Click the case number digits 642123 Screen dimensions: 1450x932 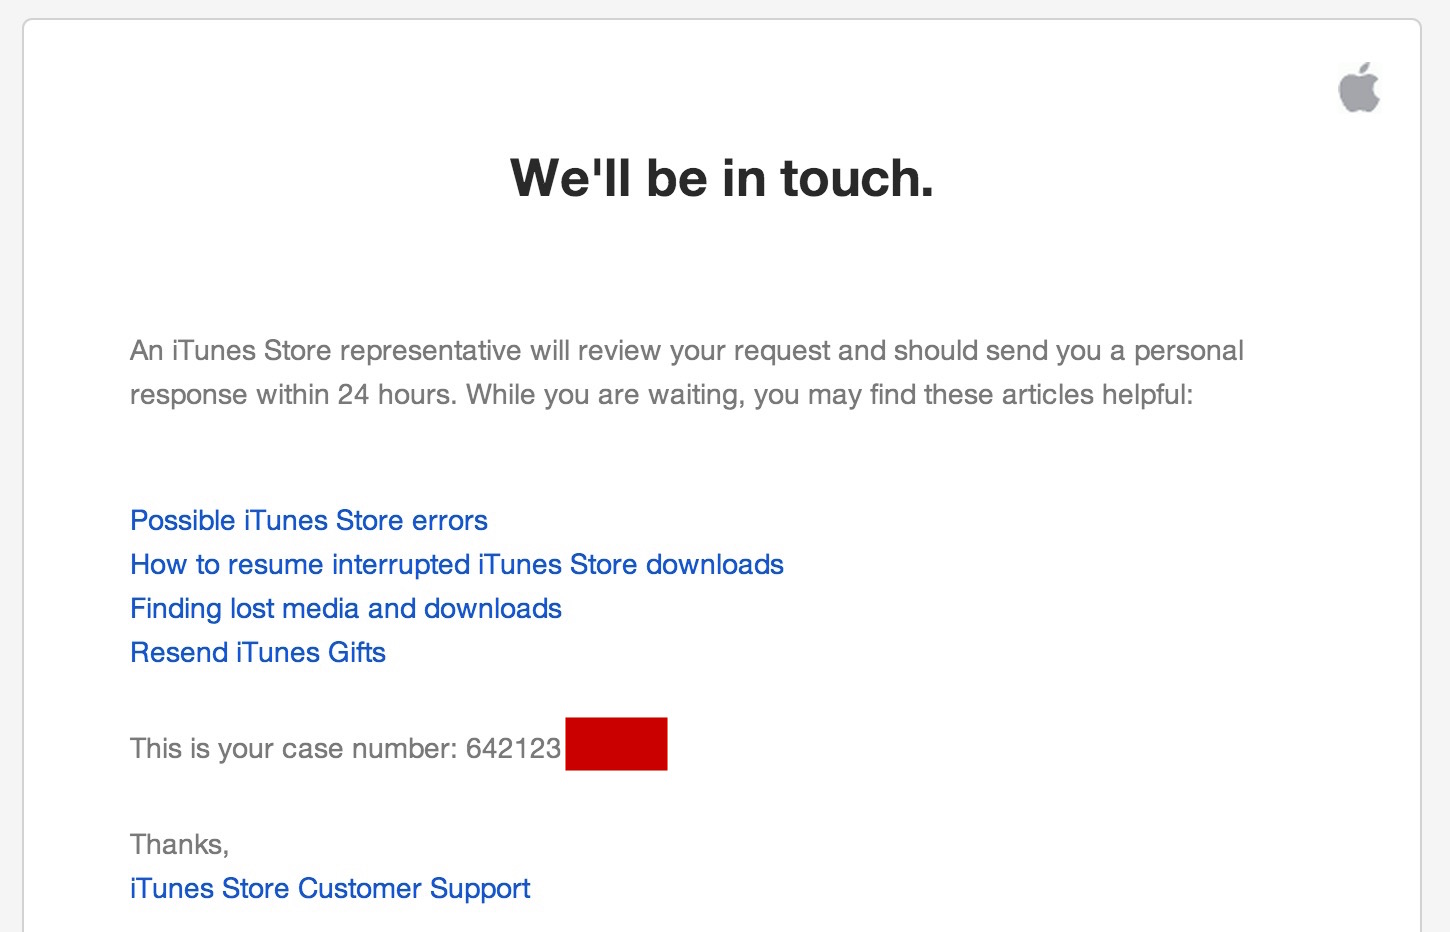(513, 749)
